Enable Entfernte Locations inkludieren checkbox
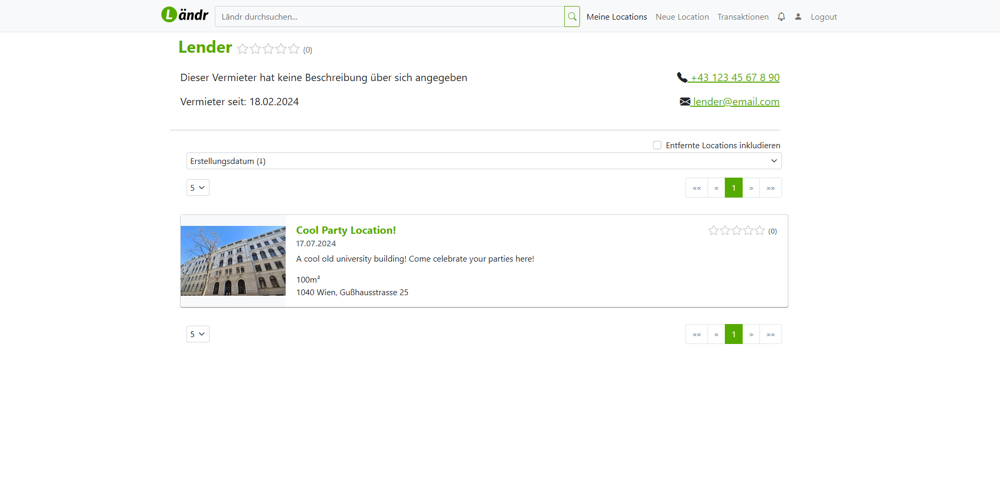 (x=657, y=145)
